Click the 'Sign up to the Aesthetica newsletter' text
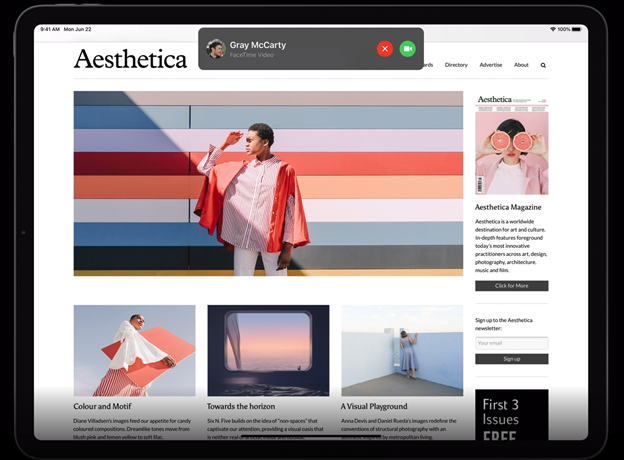 [504, 324]
